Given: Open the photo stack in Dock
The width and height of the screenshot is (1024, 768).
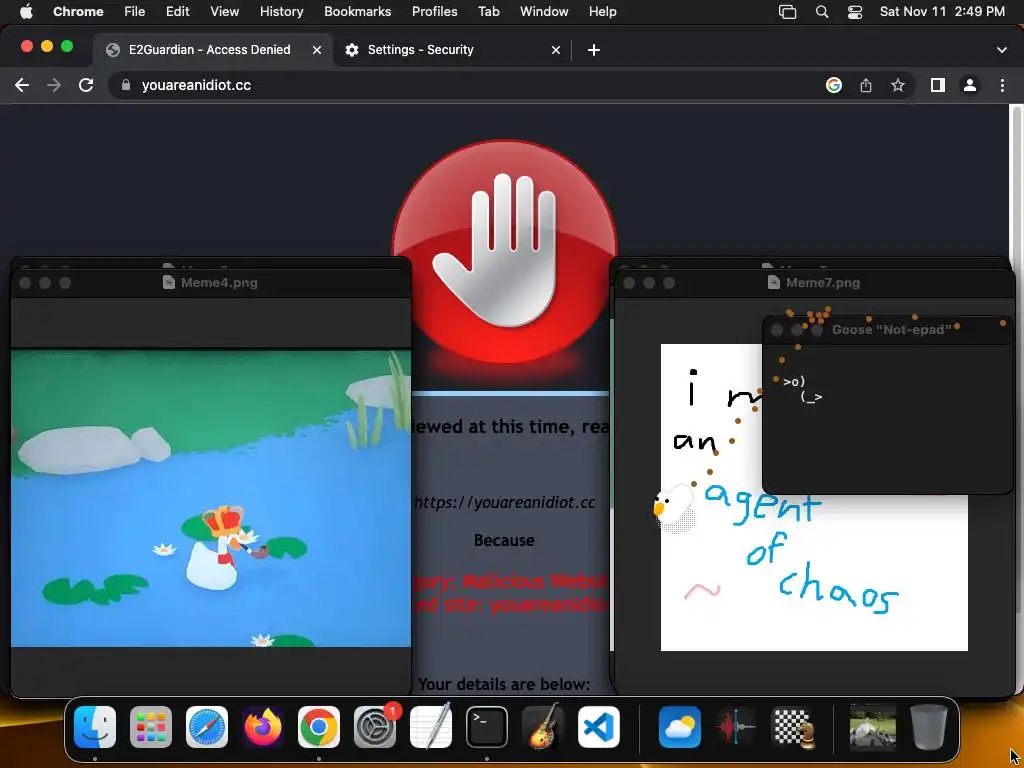Looking at the screenshot, I should 872,727.
